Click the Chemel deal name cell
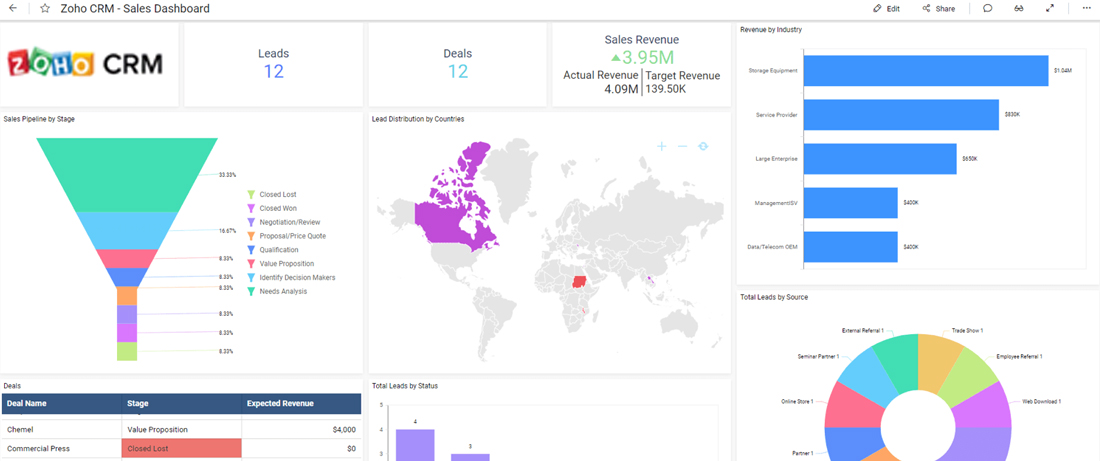 pos(62,429)
